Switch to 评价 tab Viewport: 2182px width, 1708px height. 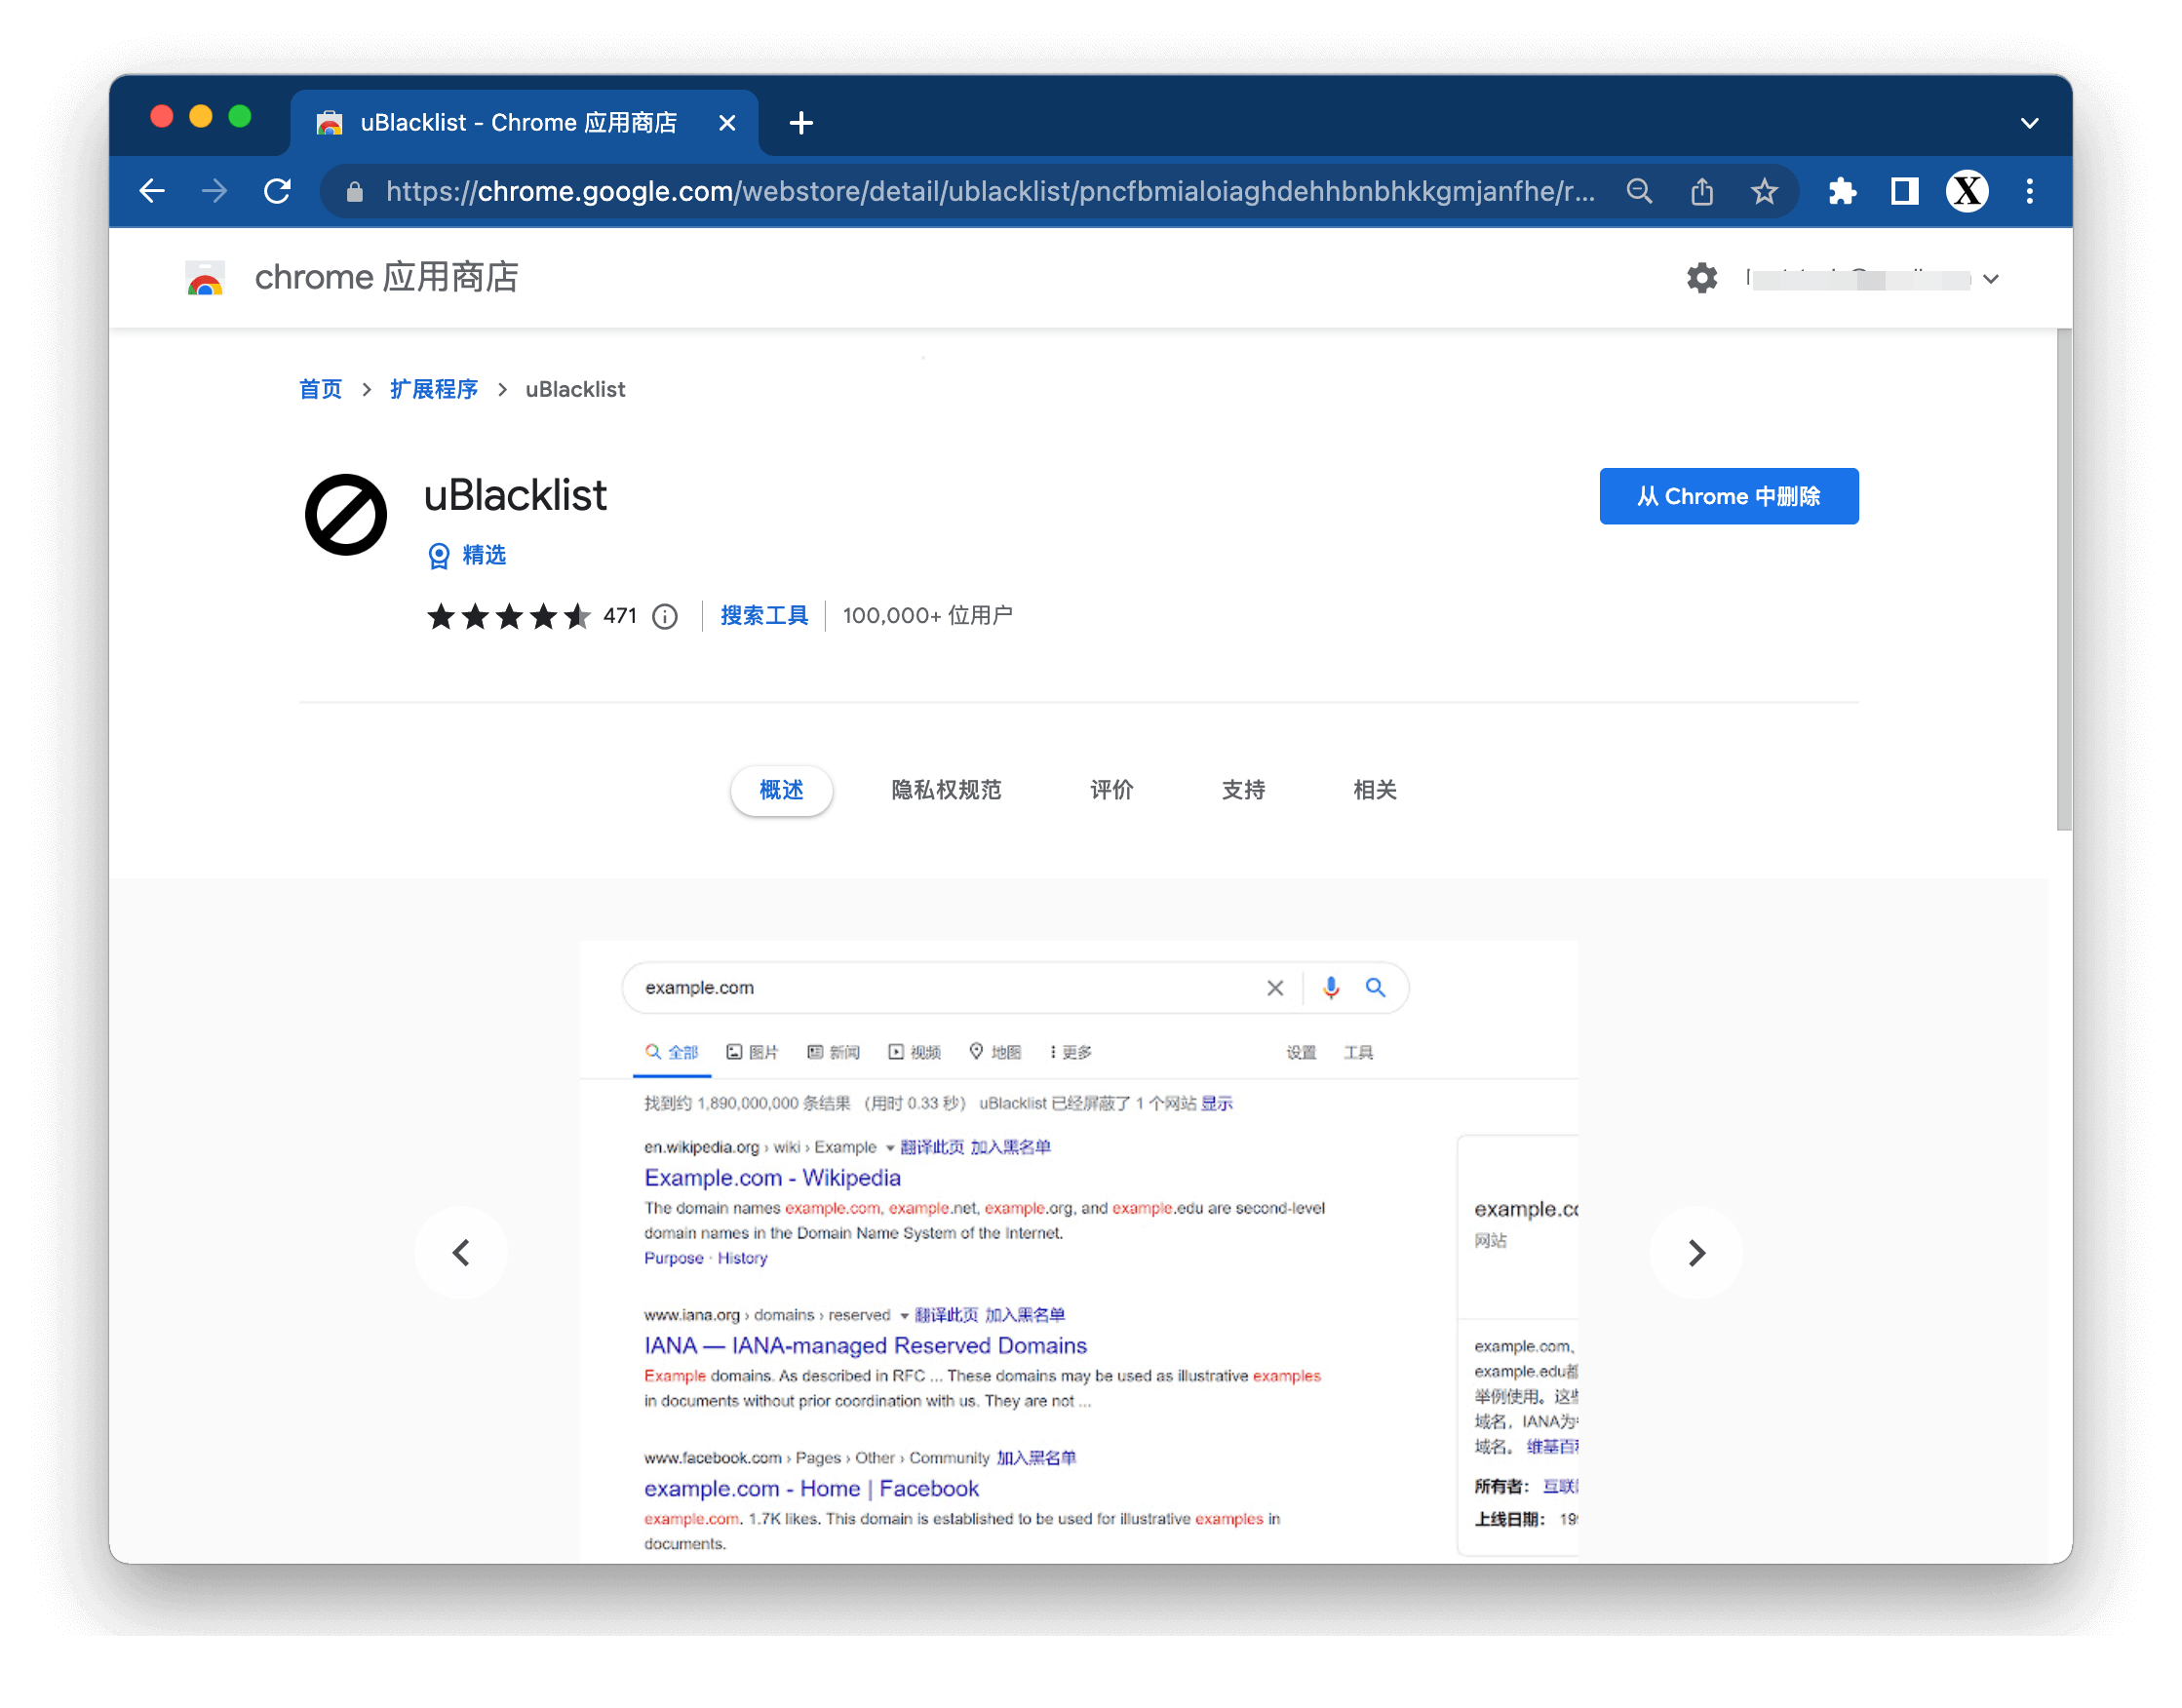(1111, 790)
